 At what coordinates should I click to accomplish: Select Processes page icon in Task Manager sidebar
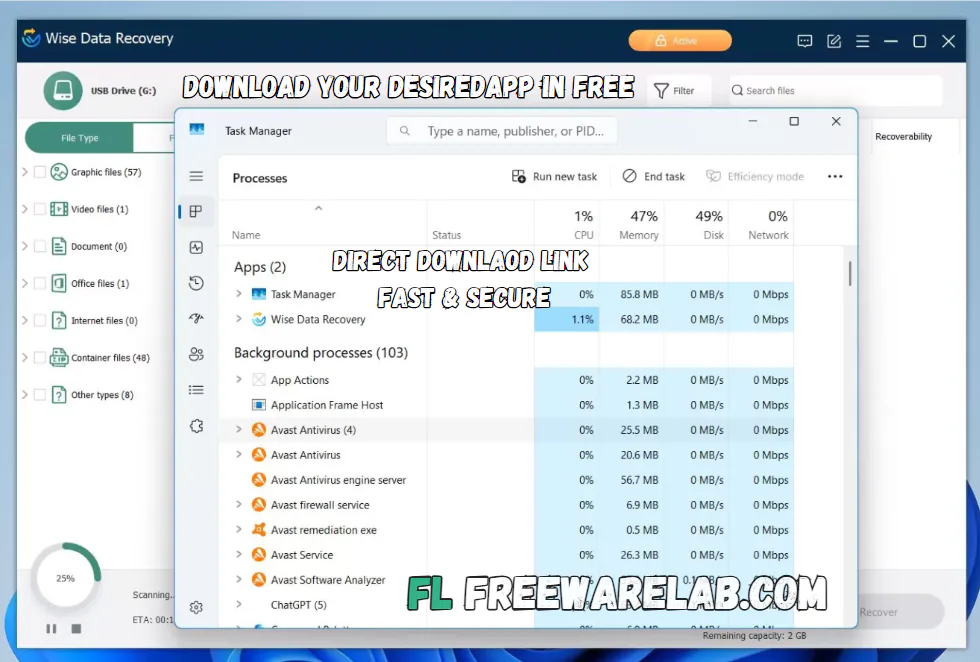196,211
